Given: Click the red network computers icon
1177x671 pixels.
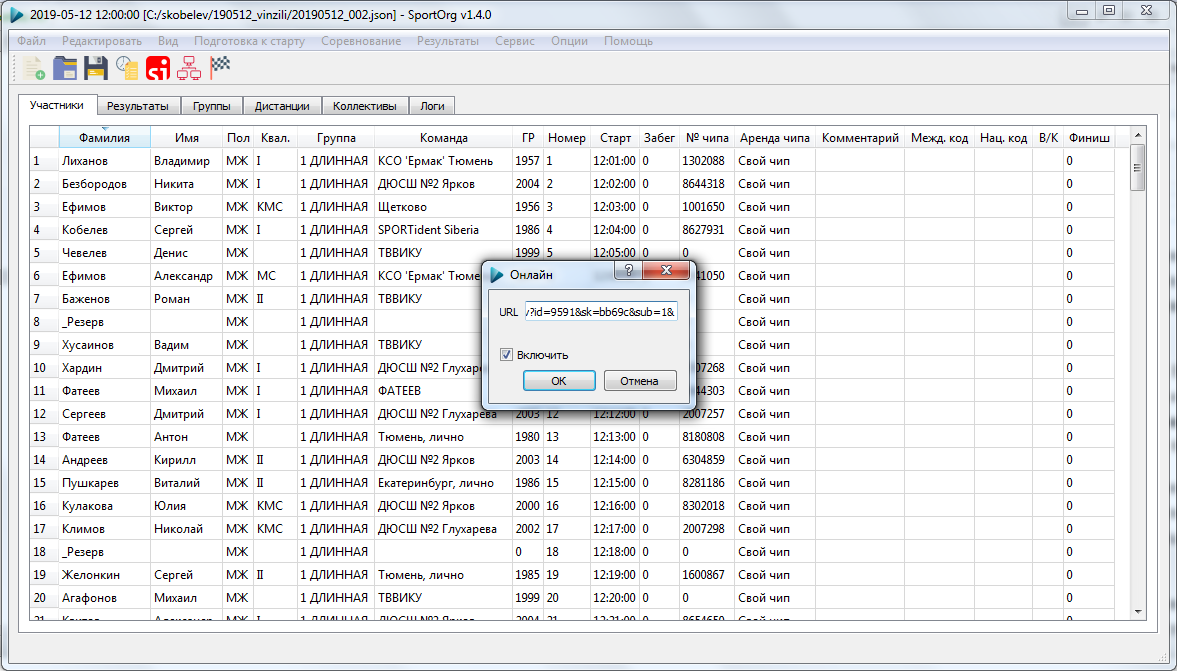Looking at the screenshot, I should click(x=189, y=68).
